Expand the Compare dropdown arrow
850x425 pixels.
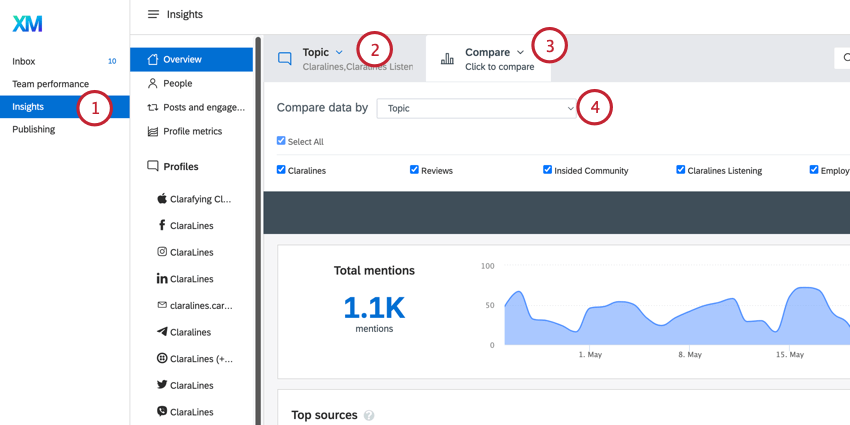click(520, 52)
